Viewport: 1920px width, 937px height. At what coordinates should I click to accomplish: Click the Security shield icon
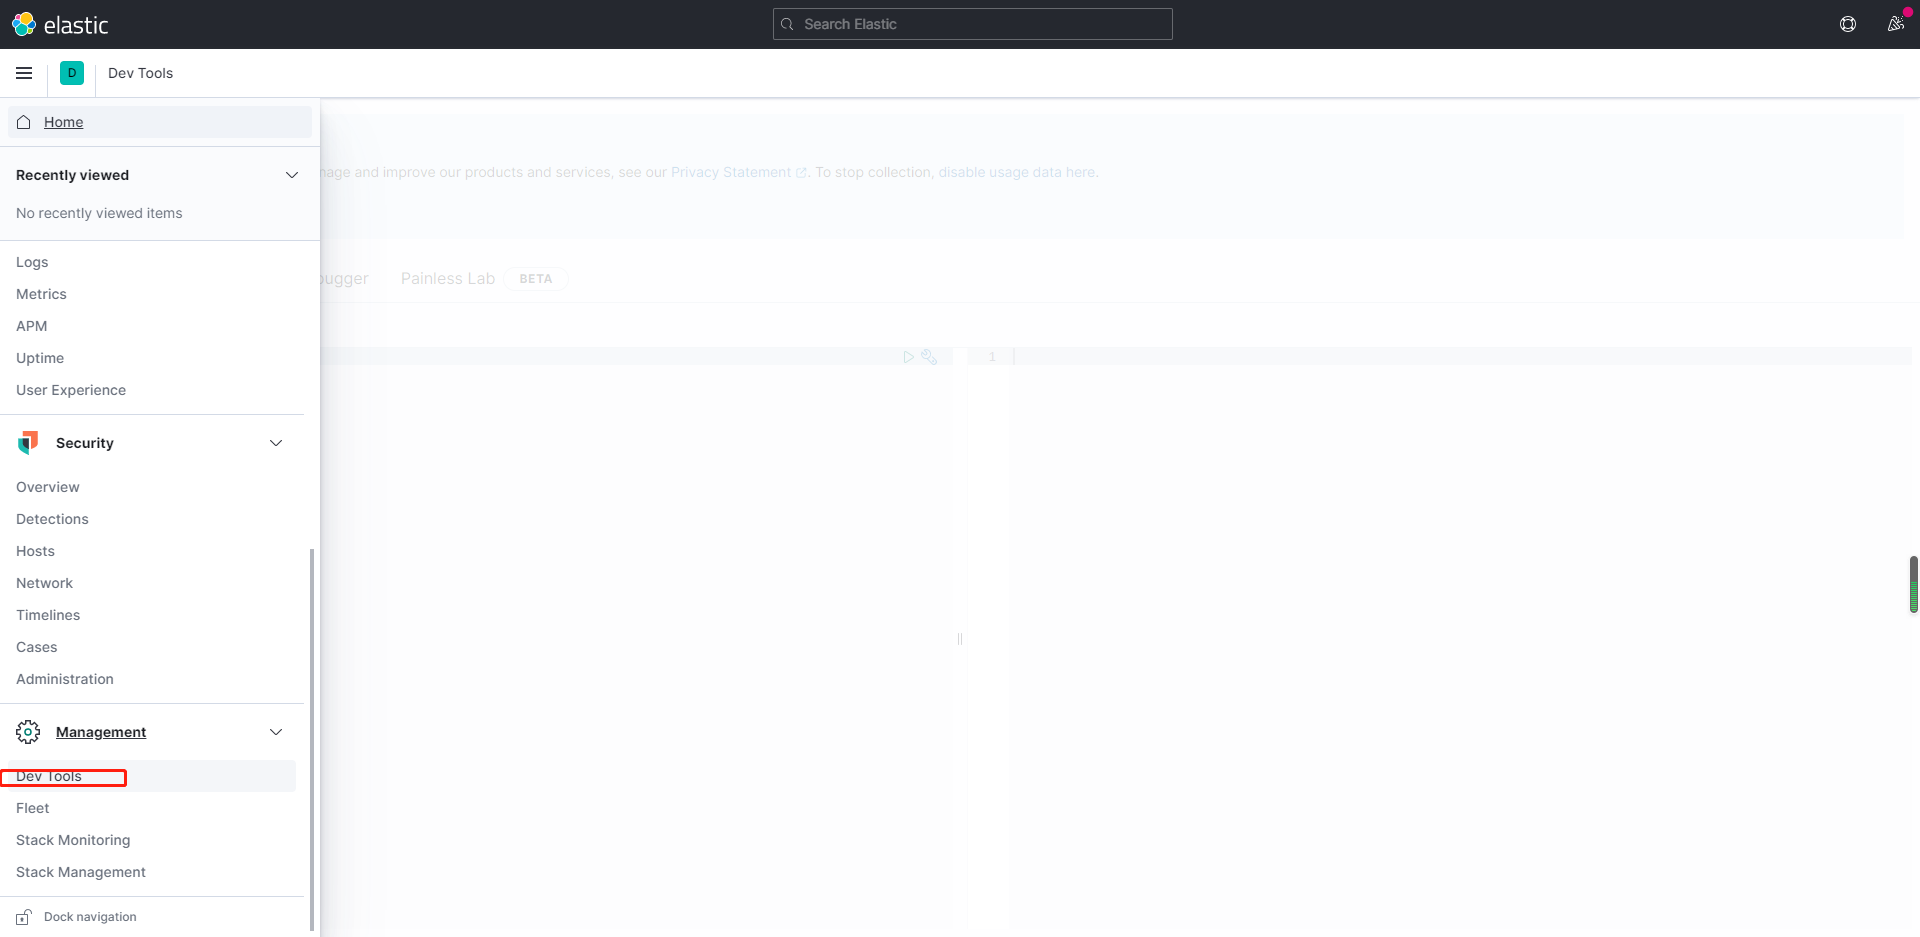coord(28,443)
